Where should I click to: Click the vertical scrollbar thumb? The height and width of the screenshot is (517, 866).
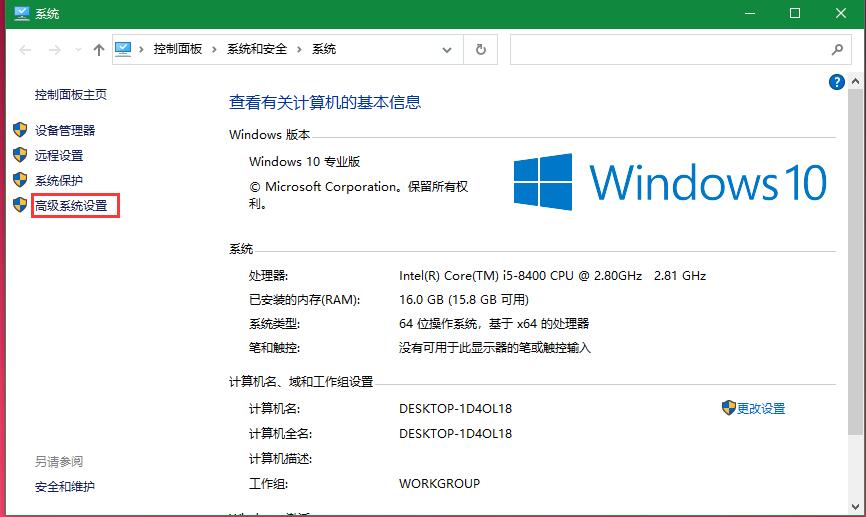(x=856, y=262)
